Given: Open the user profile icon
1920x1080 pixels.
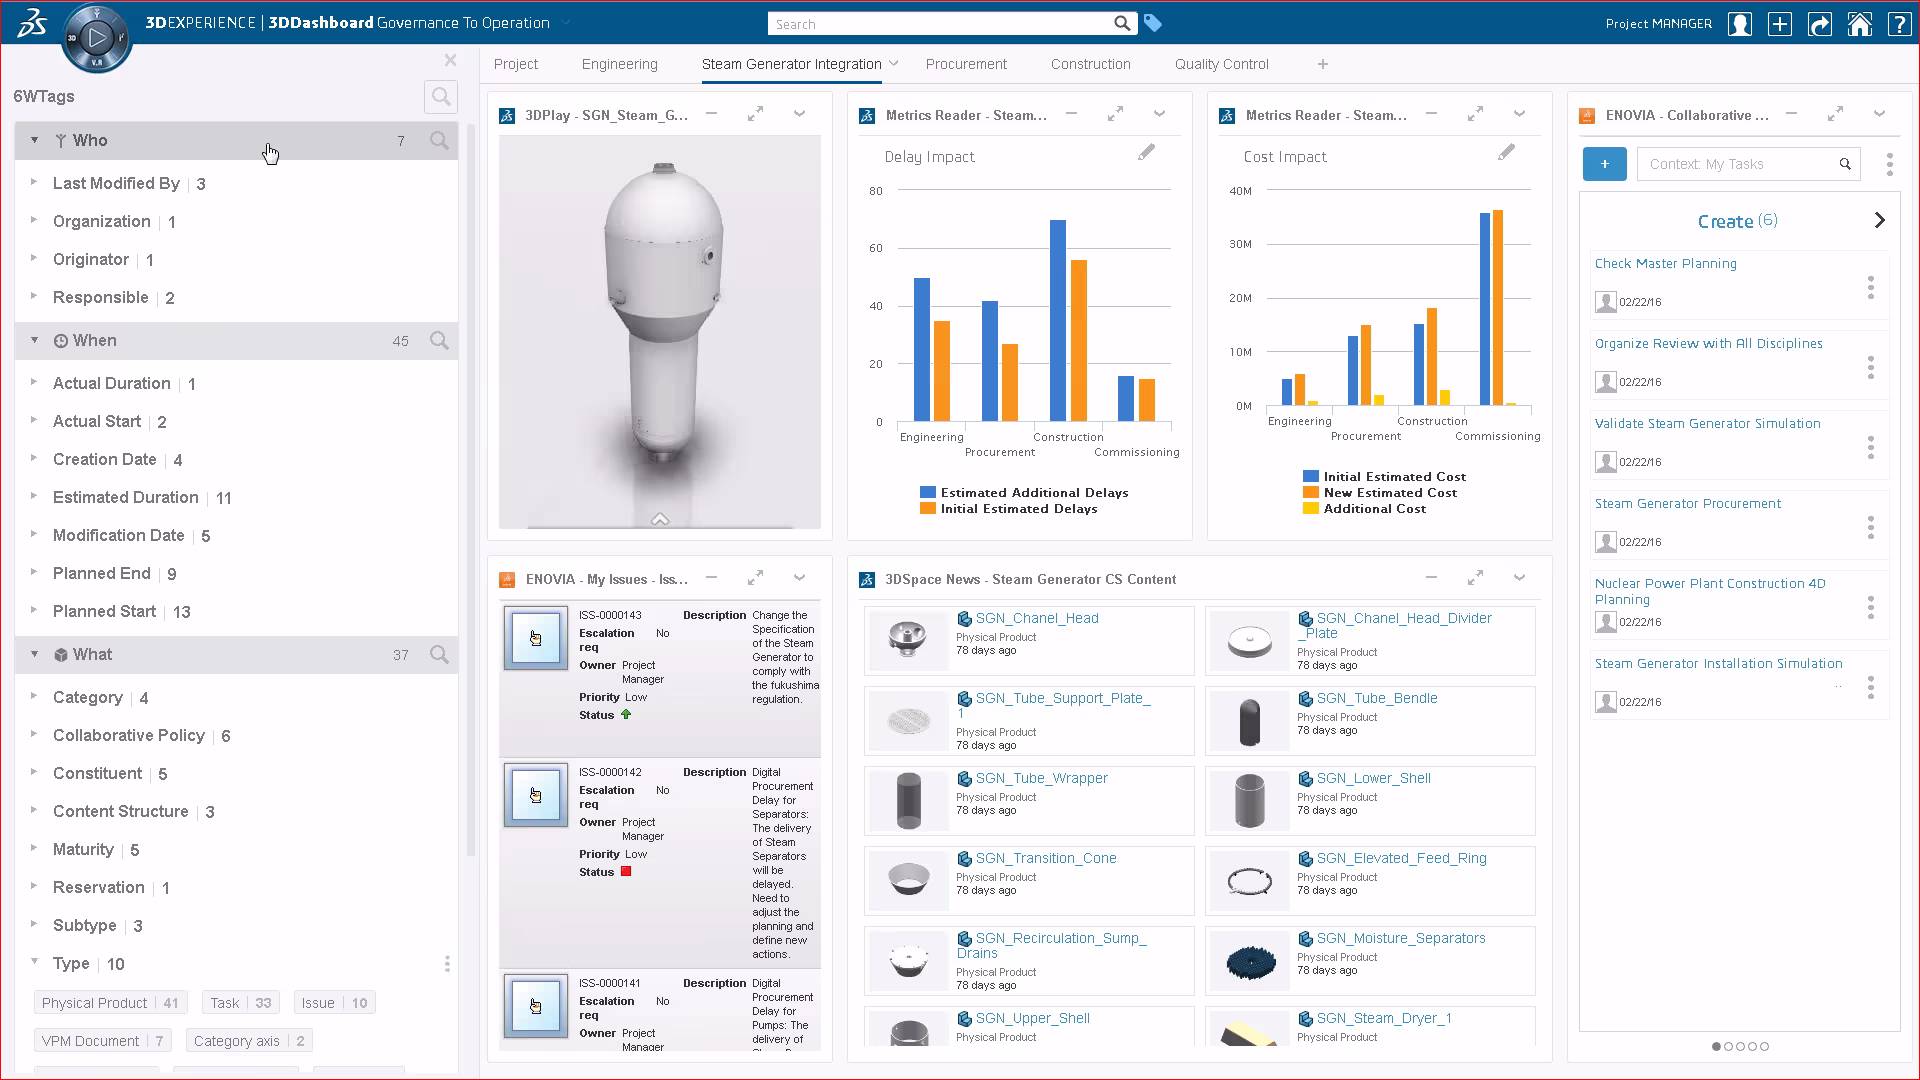Looking at the screenshot, I should click(x=1740, y=24).
